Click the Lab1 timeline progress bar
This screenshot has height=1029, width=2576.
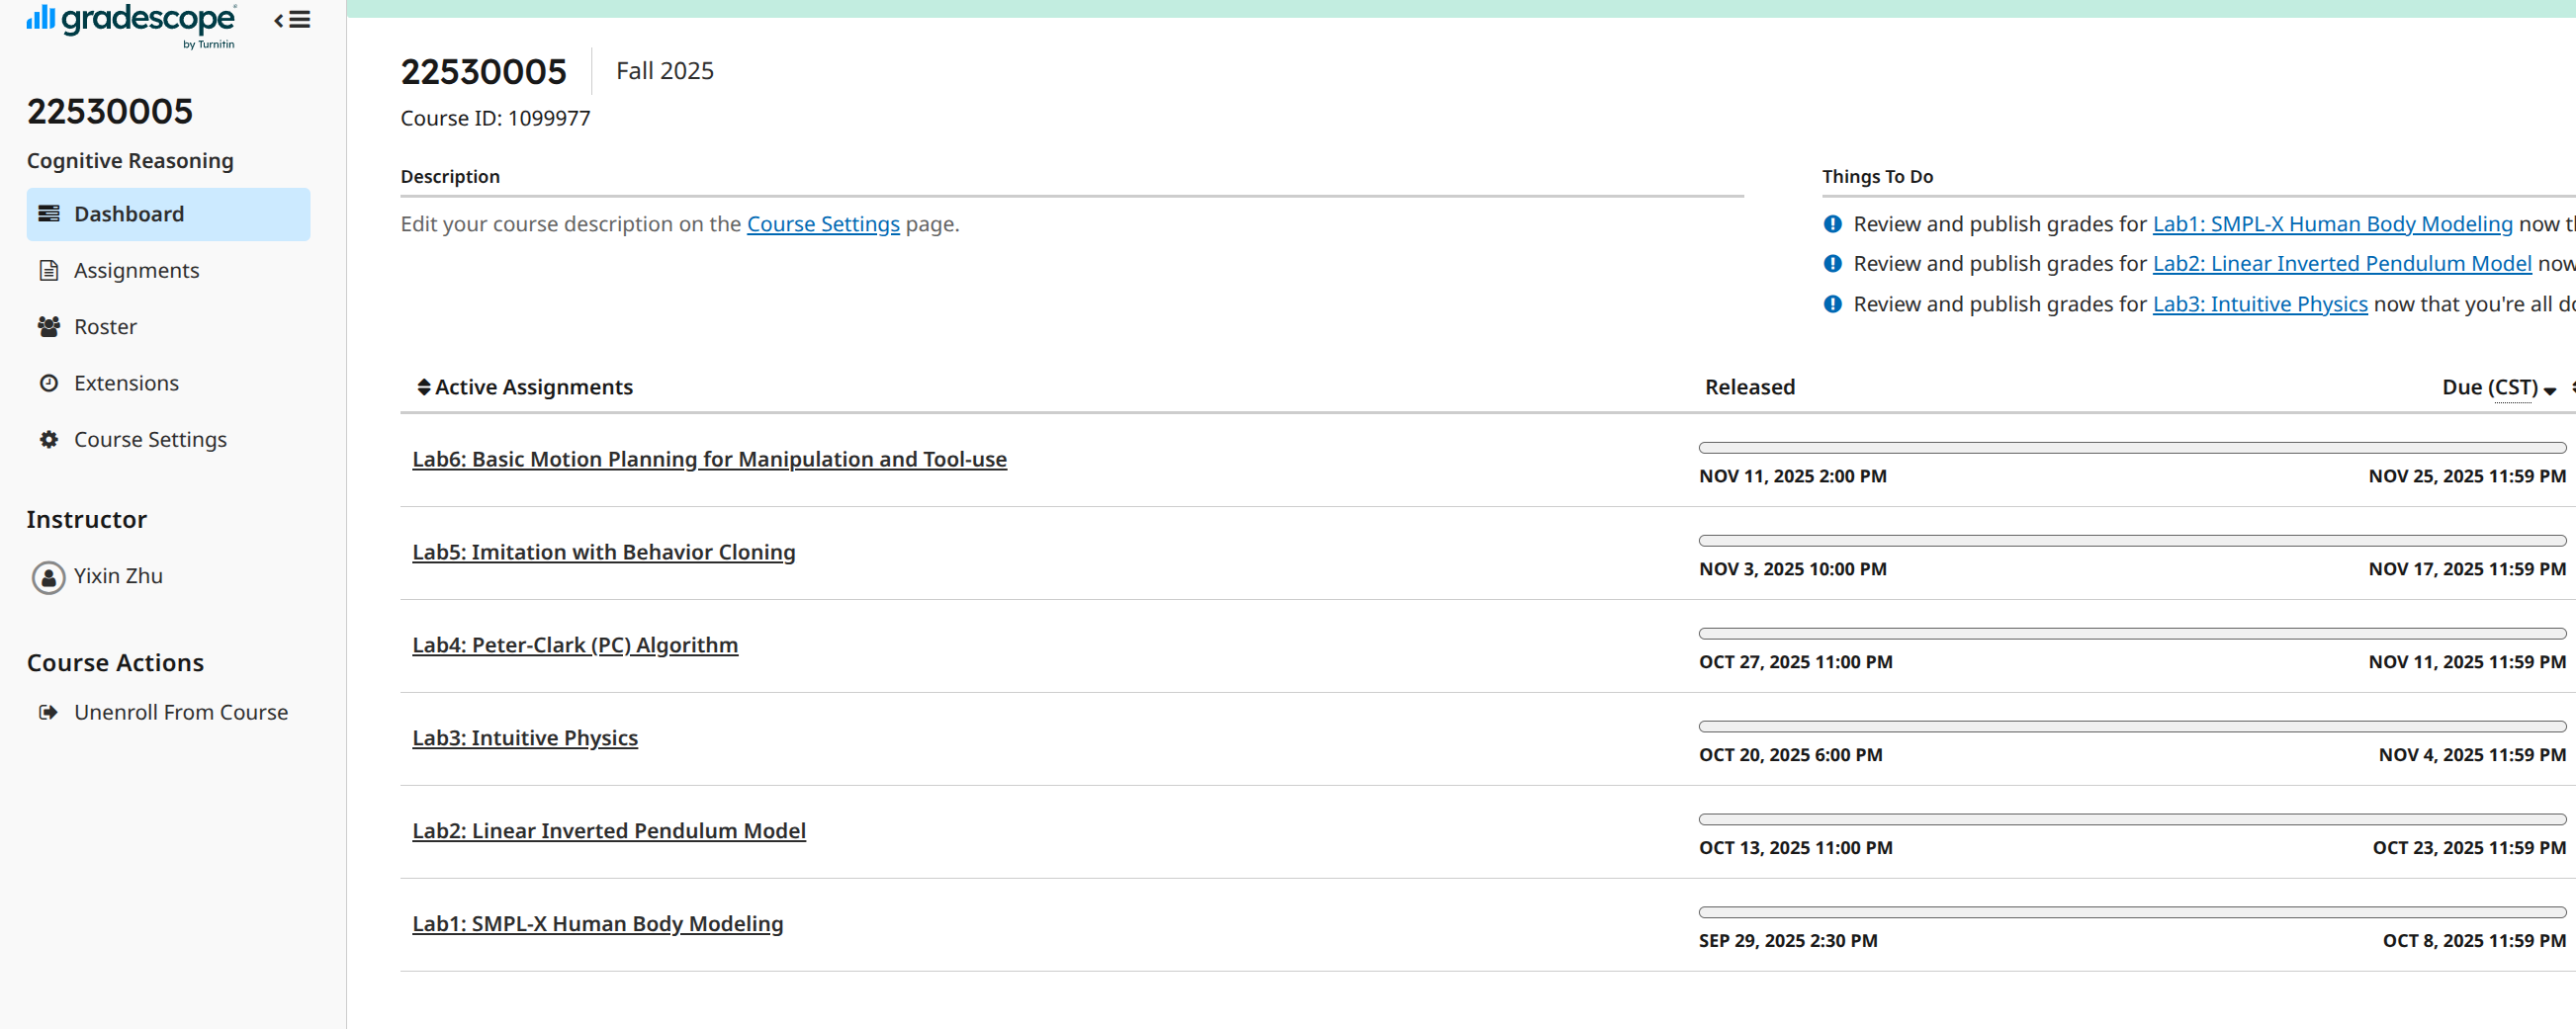pos(2132,913)
